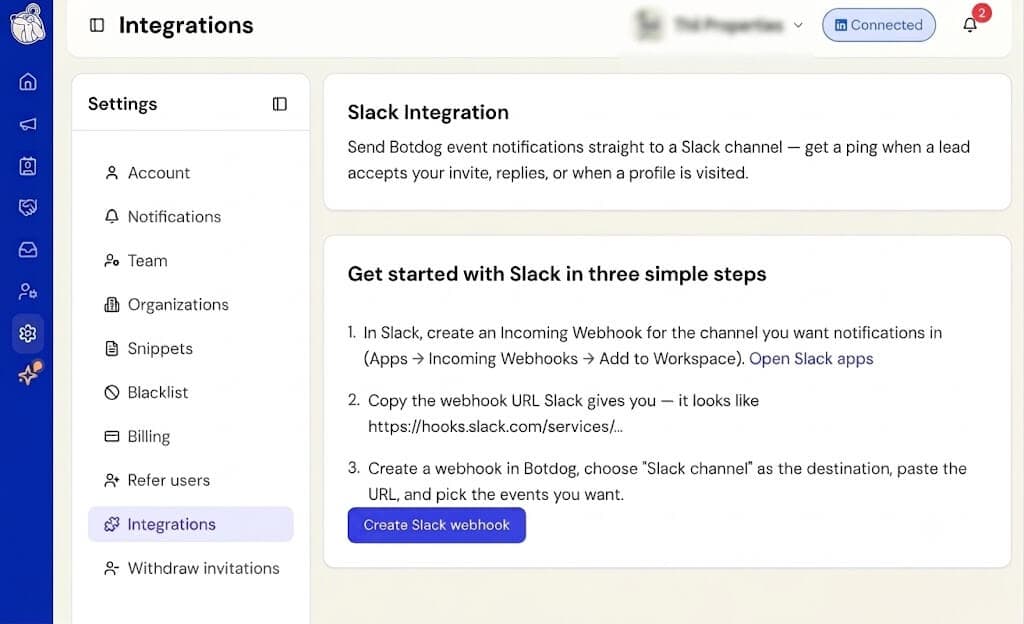The image size is (1024, 624).
Task: Click the blurred account avatar in header
Action: pyautogui.click(x=648, y=25)
